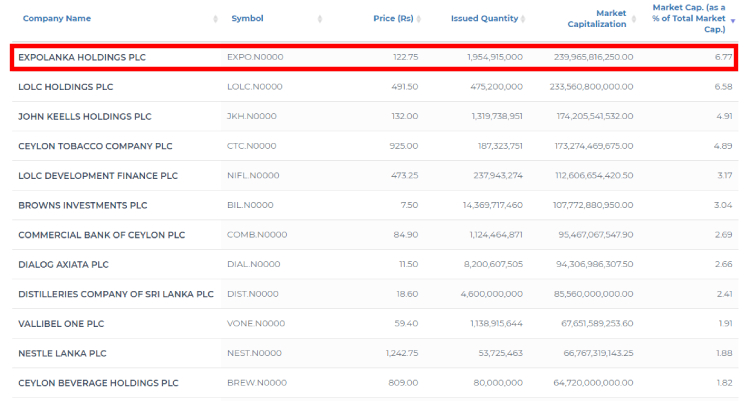750x401 pixels.
Task: Click market capitalization 112,606,654,420.50
Action: tap(595, 176)
